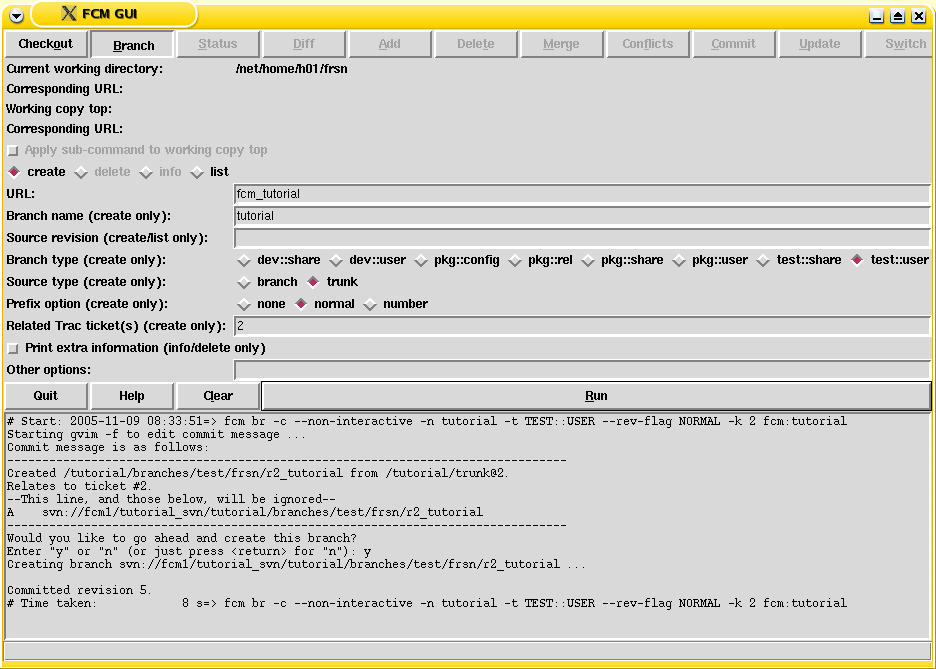936x669 pixels.
Task: Enable Print extra information checkbox
Action: 14,349
